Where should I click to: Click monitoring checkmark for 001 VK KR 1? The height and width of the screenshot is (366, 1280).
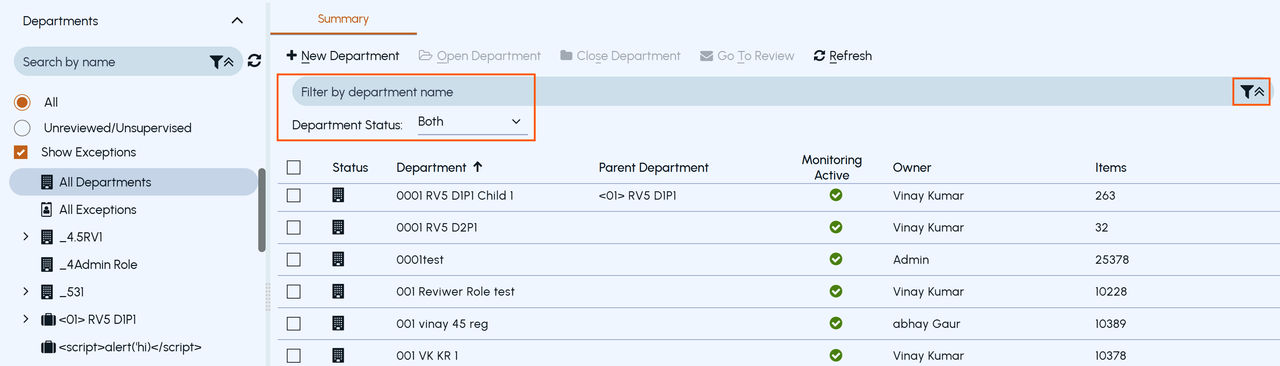[x=836, y=355]
